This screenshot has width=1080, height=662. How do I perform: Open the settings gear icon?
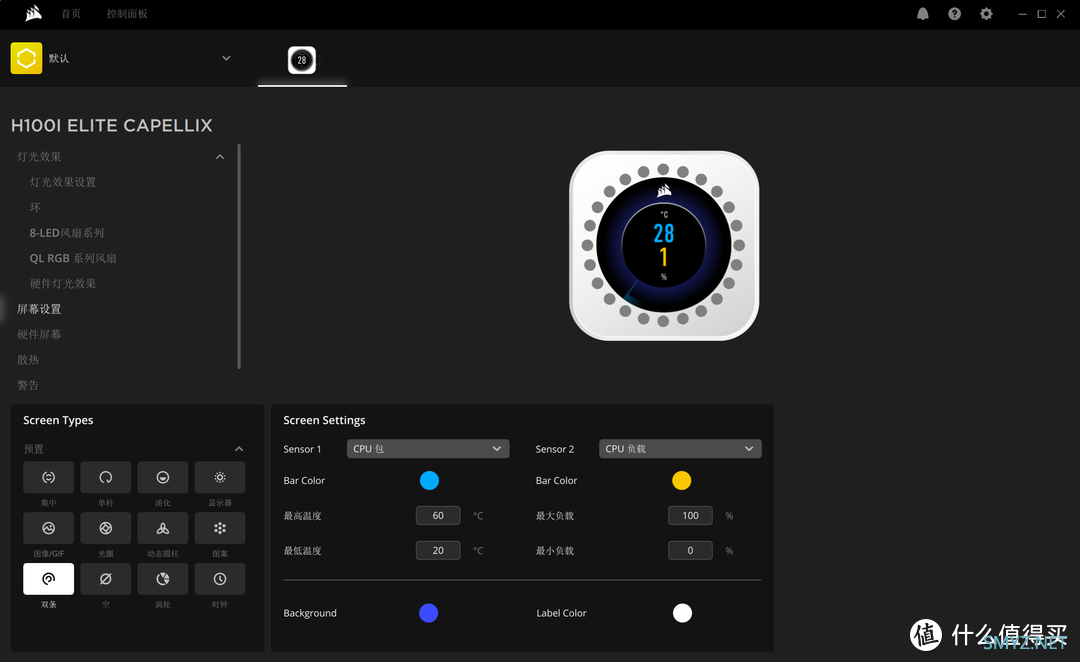[x=986, y=14]
